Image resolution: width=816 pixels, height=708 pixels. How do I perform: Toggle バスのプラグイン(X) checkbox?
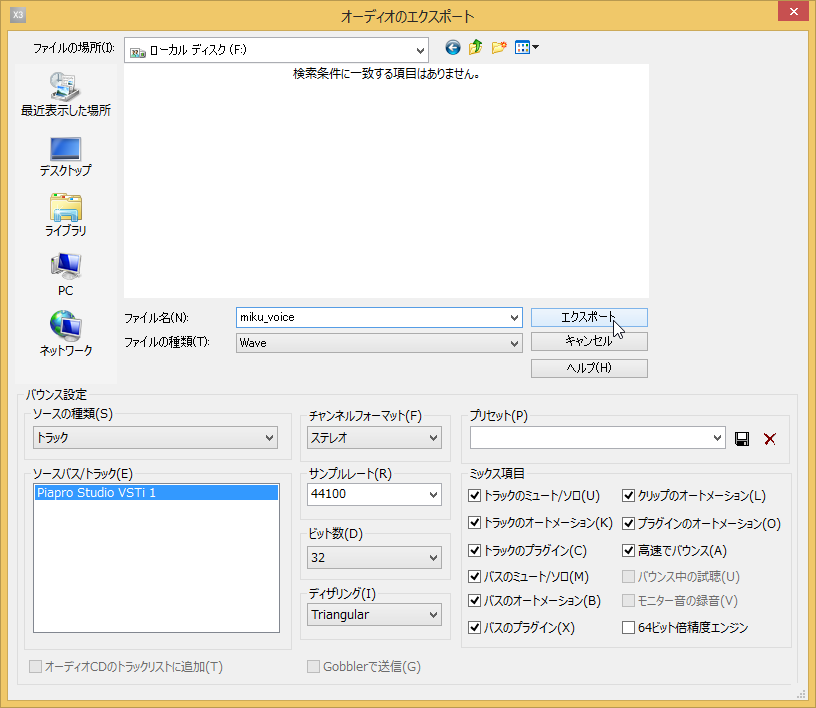pyautogui.click(x=474, y=627)
